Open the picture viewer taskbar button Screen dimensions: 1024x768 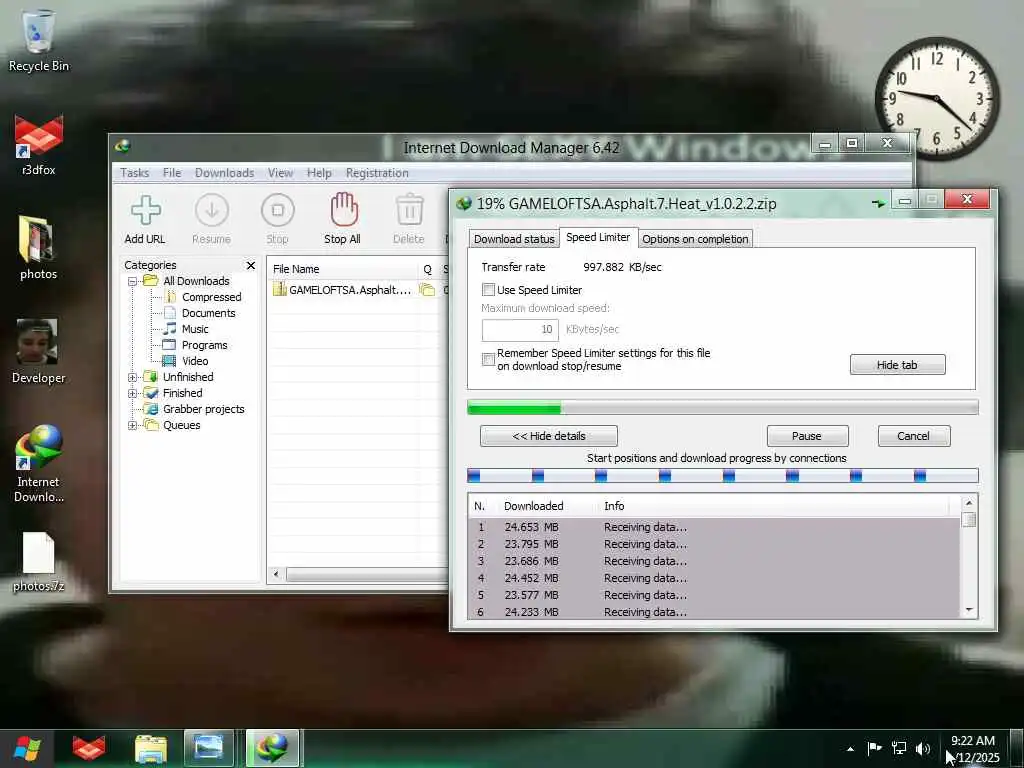(209, 748)
